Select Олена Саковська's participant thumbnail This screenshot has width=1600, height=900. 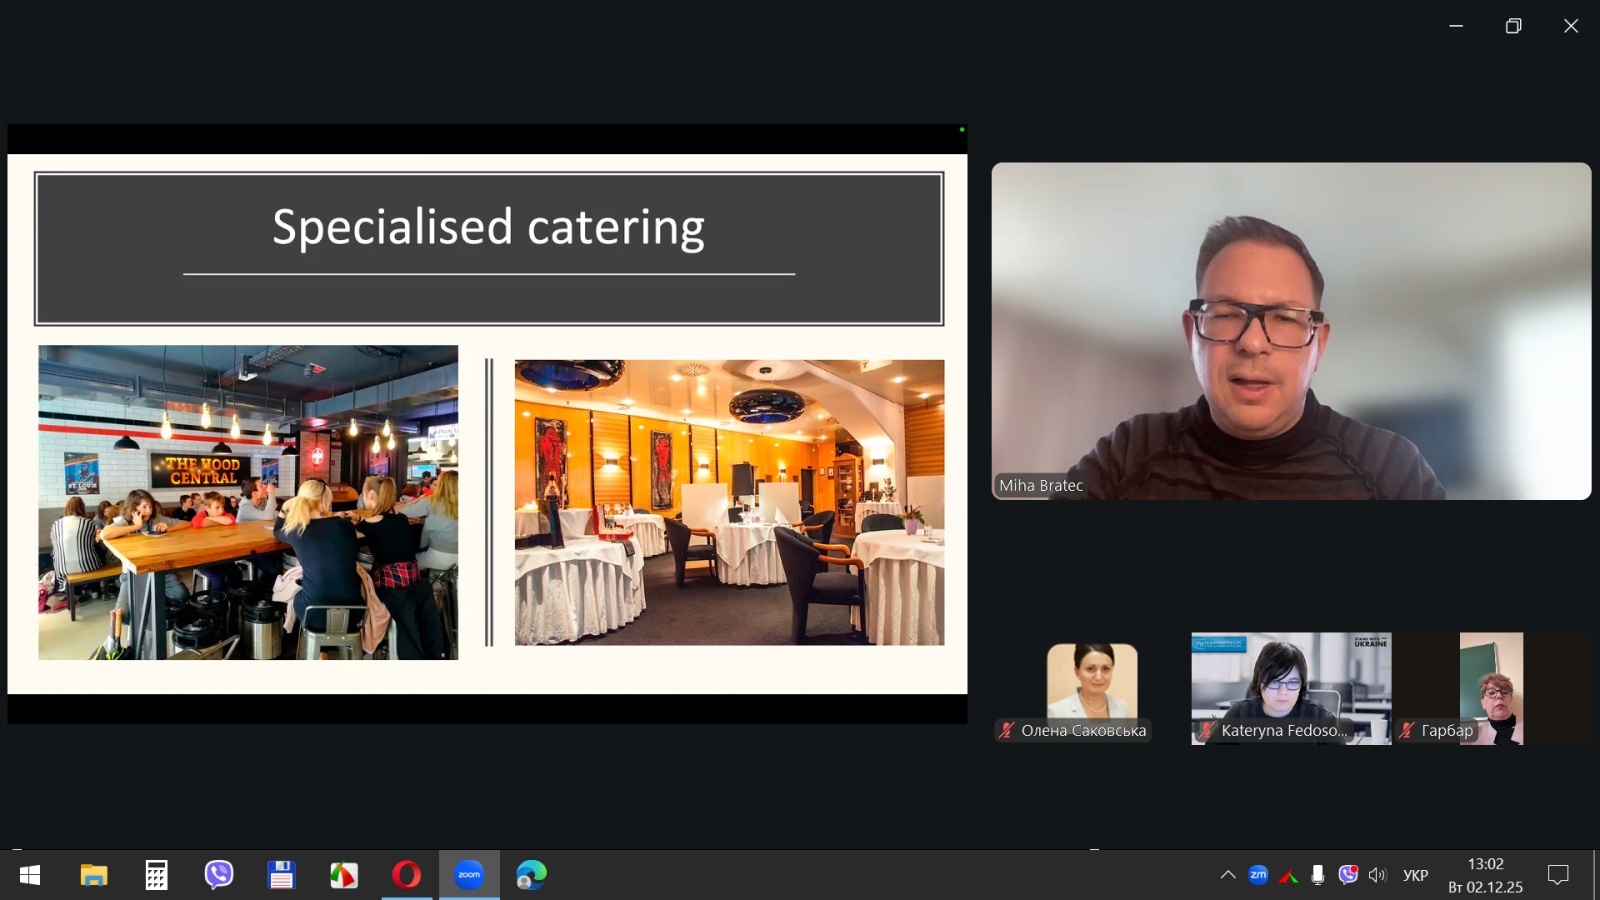(x=1091, y=690)
